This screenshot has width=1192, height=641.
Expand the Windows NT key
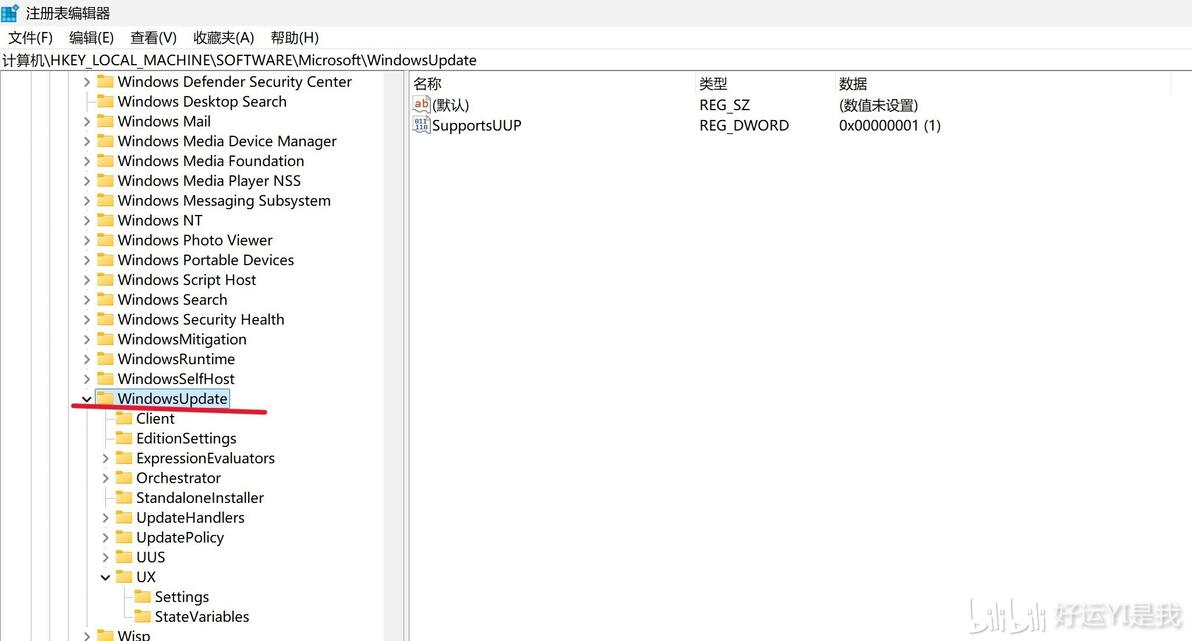87,221
